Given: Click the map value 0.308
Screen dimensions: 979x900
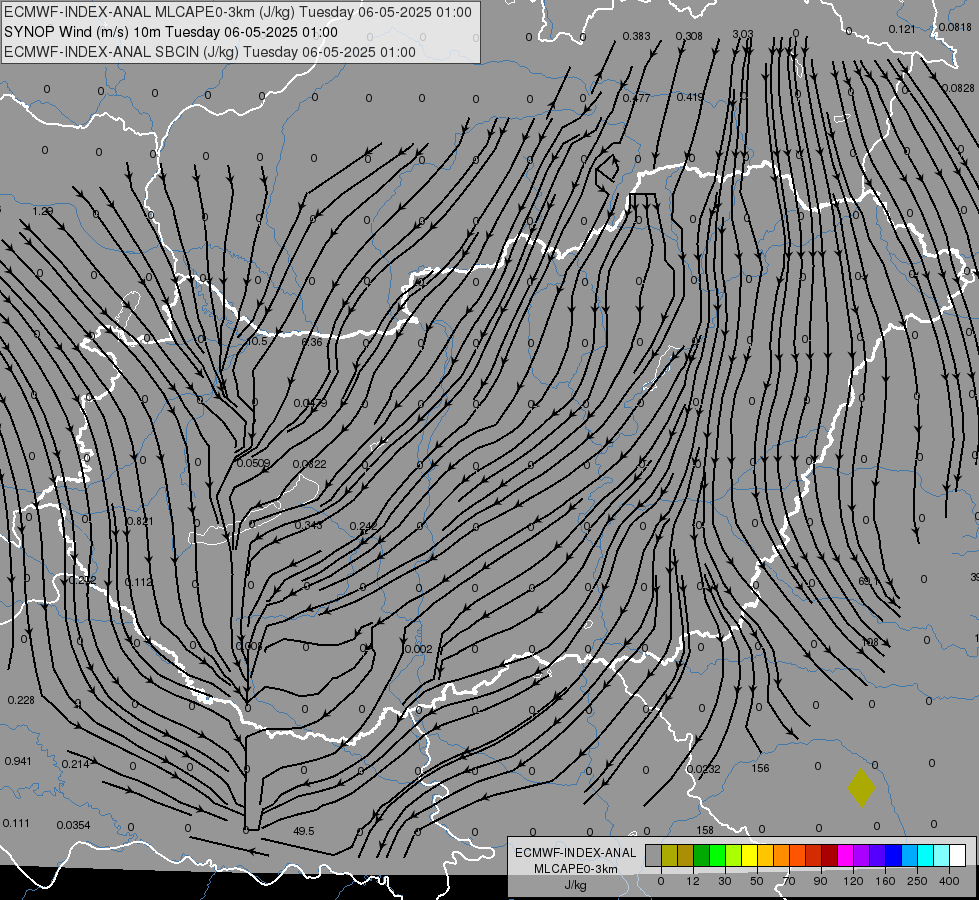Looking at the screenshot, I should (689, 36).
